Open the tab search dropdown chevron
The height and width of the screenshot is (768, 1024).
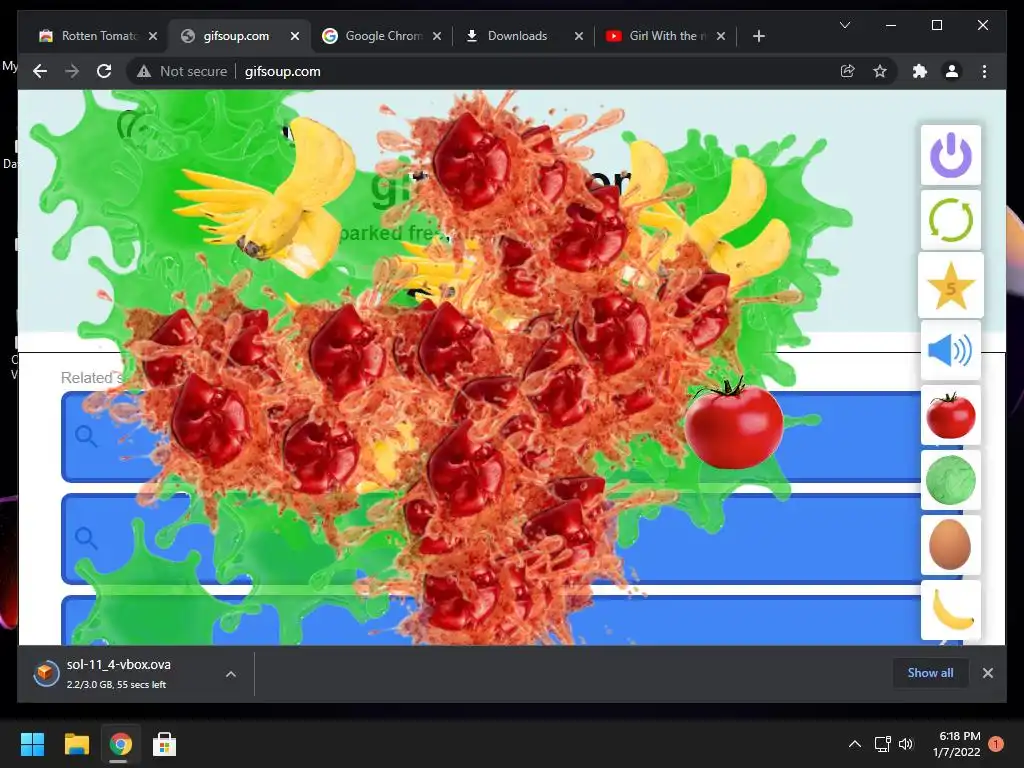[x=845, y=25]
